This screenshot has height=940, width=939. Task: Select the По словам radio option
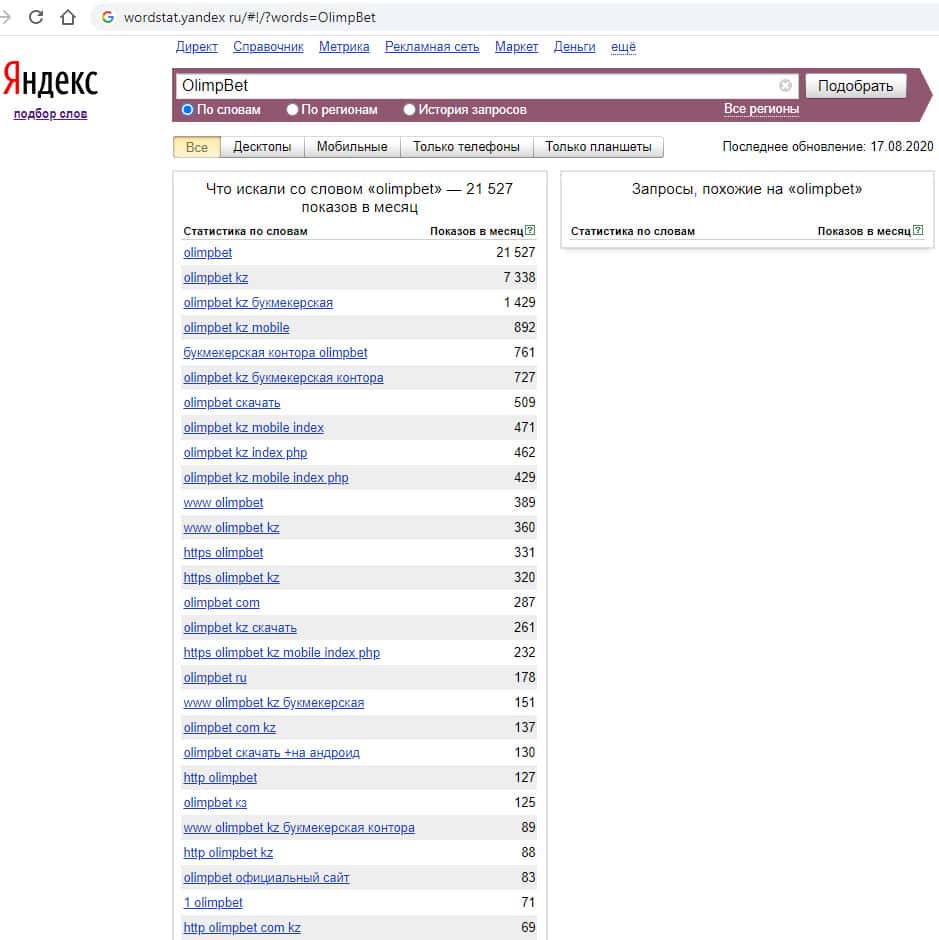[x=188, y=110]
